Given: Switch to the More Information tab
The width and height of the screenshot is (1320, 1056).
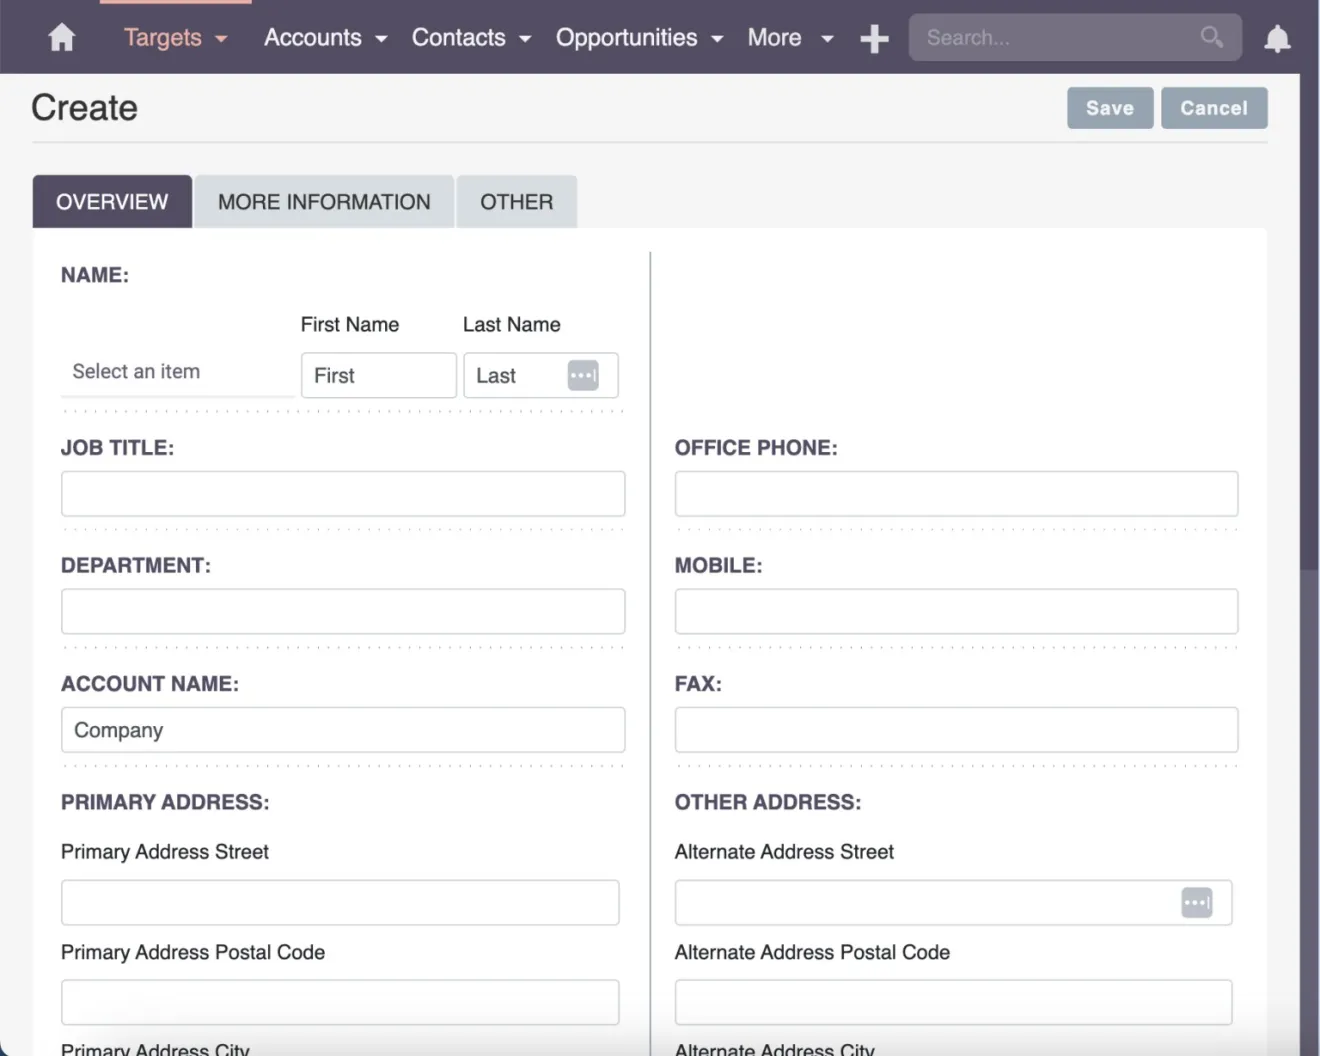Looking at the screenshot, I should coord(324,202).
